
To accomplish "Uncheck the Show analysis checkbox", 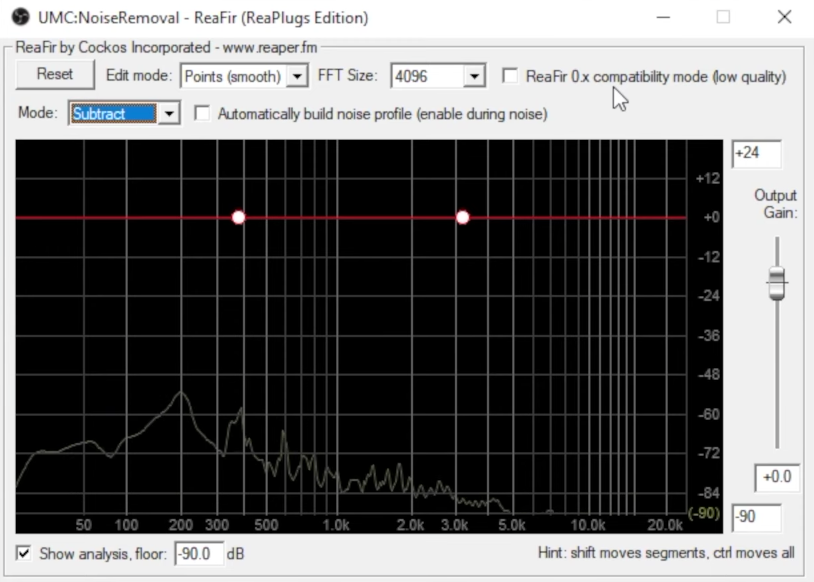I will click(23, 553).
